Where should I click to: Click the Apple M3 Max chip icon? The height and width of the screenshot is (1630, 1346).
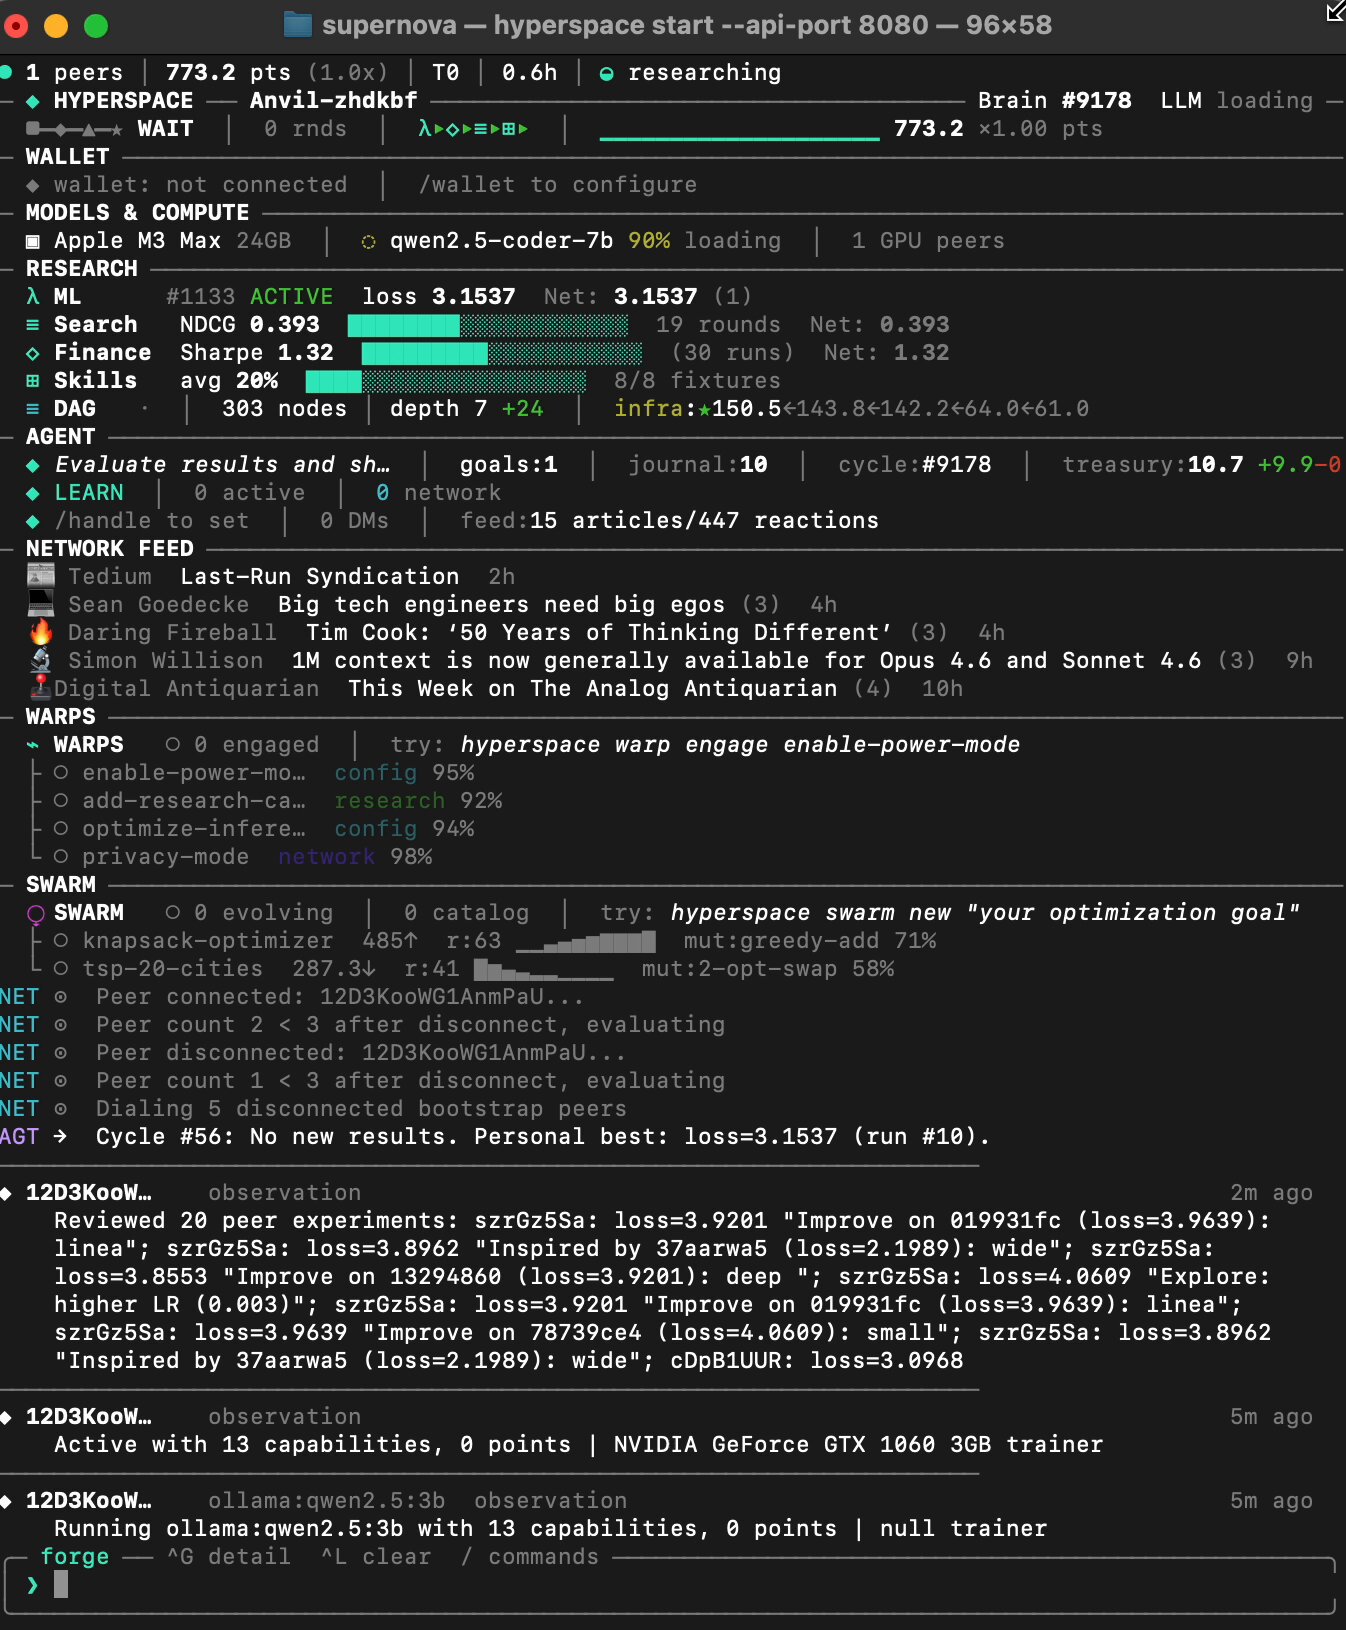point(33,241)
